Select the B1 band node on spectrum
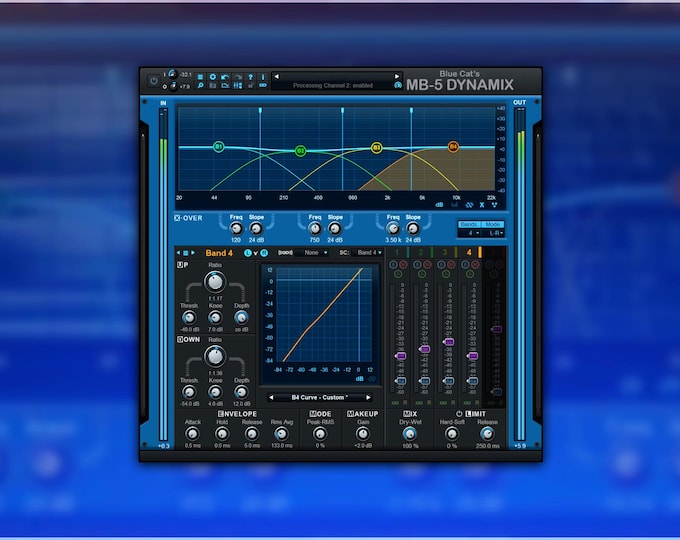This screenshot has height=540, width=680. pos(219,147)
